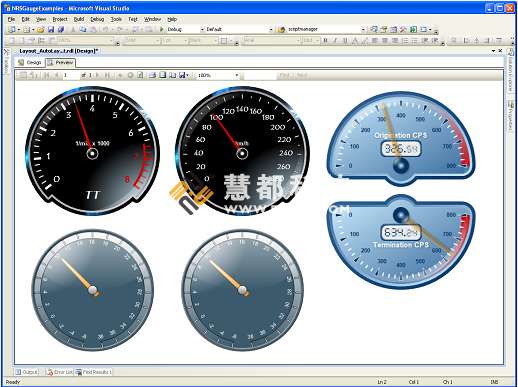The width and height of the screenshot is (518, 387).
Task: Click the Save All toolbar icon
Action: point(61,30)
